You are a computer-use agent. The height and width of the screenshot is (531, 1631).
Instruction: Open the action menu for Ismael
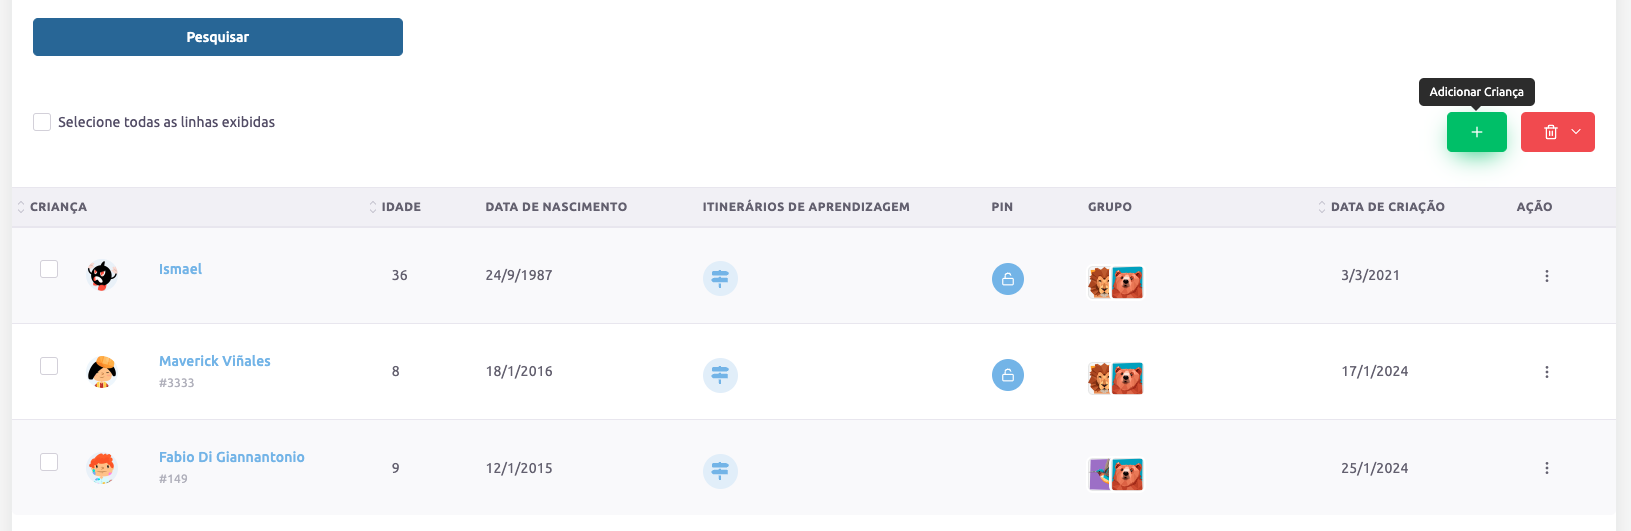[x=1546, y=276]
